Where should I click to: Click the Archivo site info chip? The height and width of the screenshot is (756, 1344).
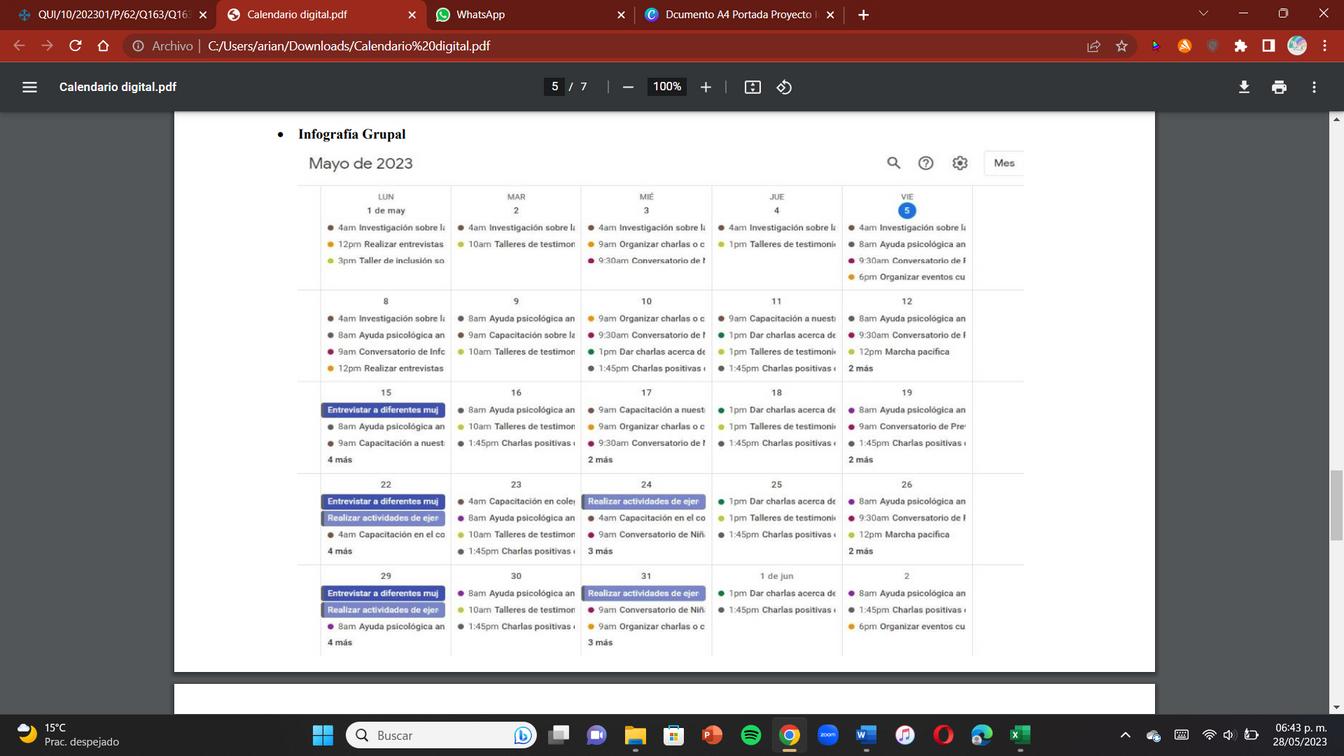coord(163,46)
